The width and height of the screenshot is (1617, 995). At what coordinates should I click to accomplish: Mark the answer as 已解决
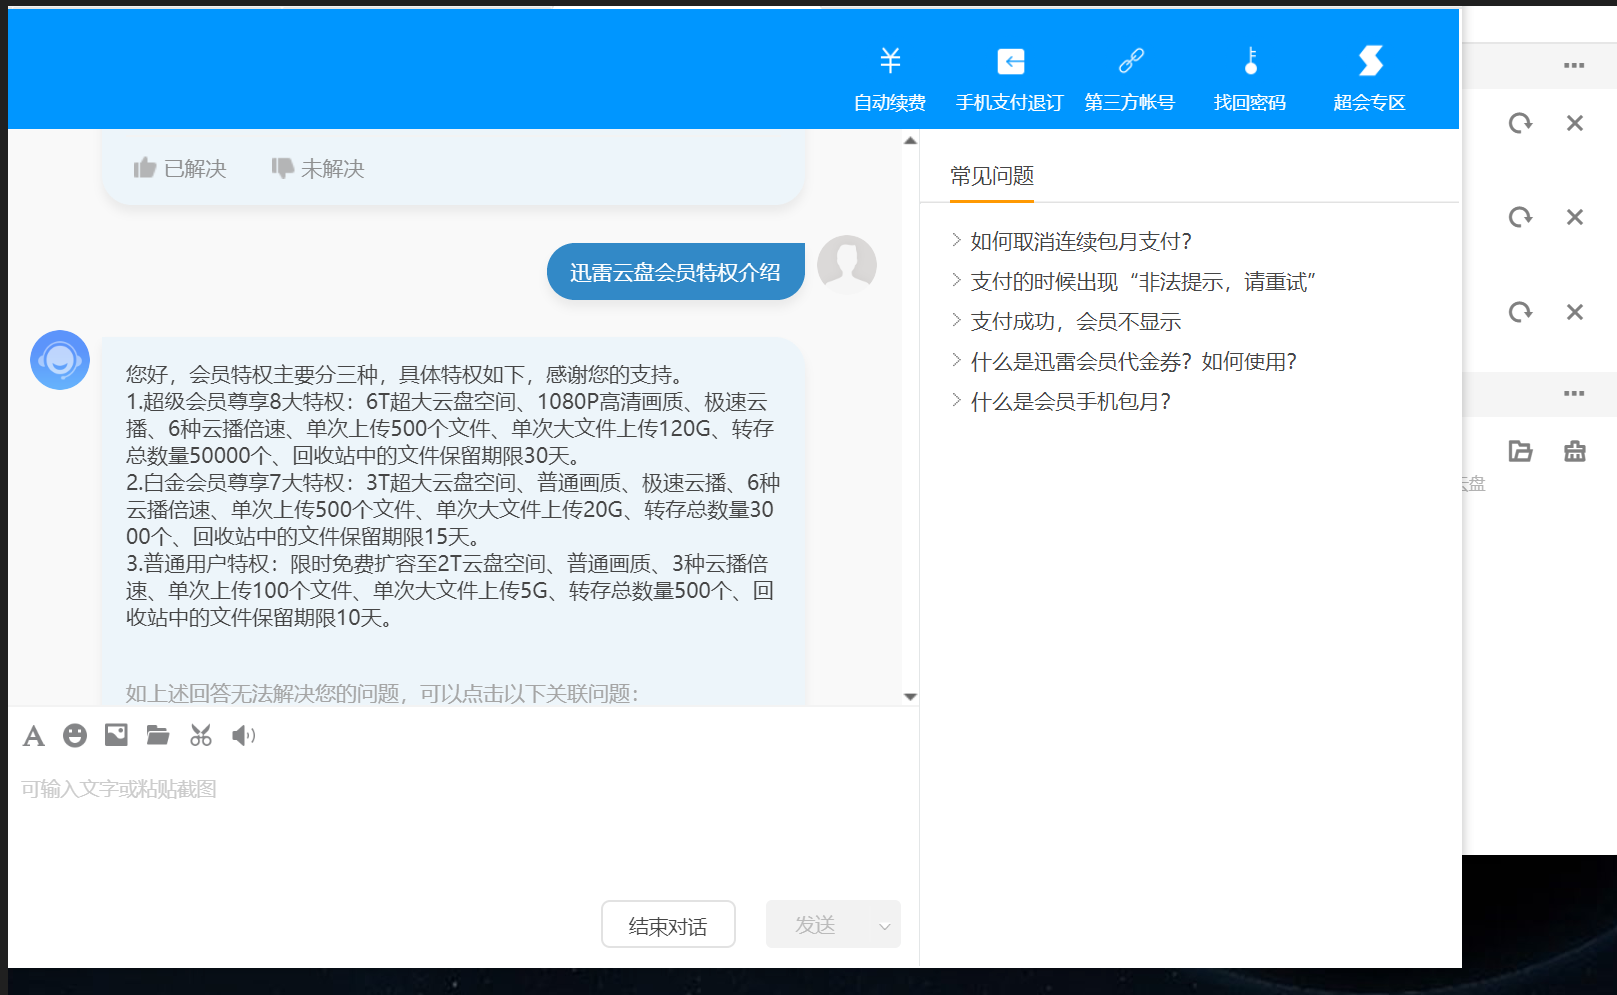pos(179,168)
